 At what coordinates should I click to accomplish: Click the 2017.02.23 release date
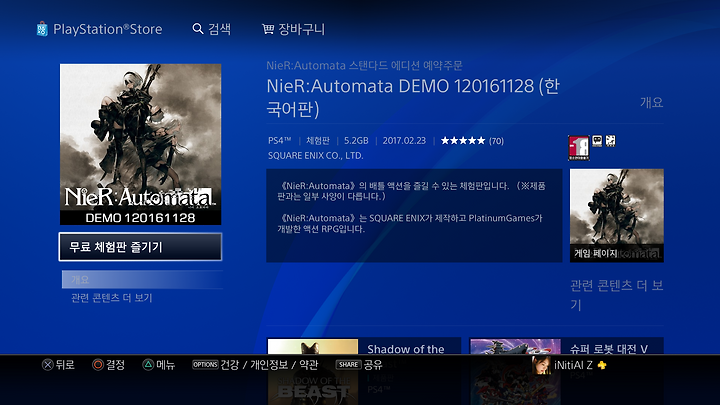[x=404, y=141]
